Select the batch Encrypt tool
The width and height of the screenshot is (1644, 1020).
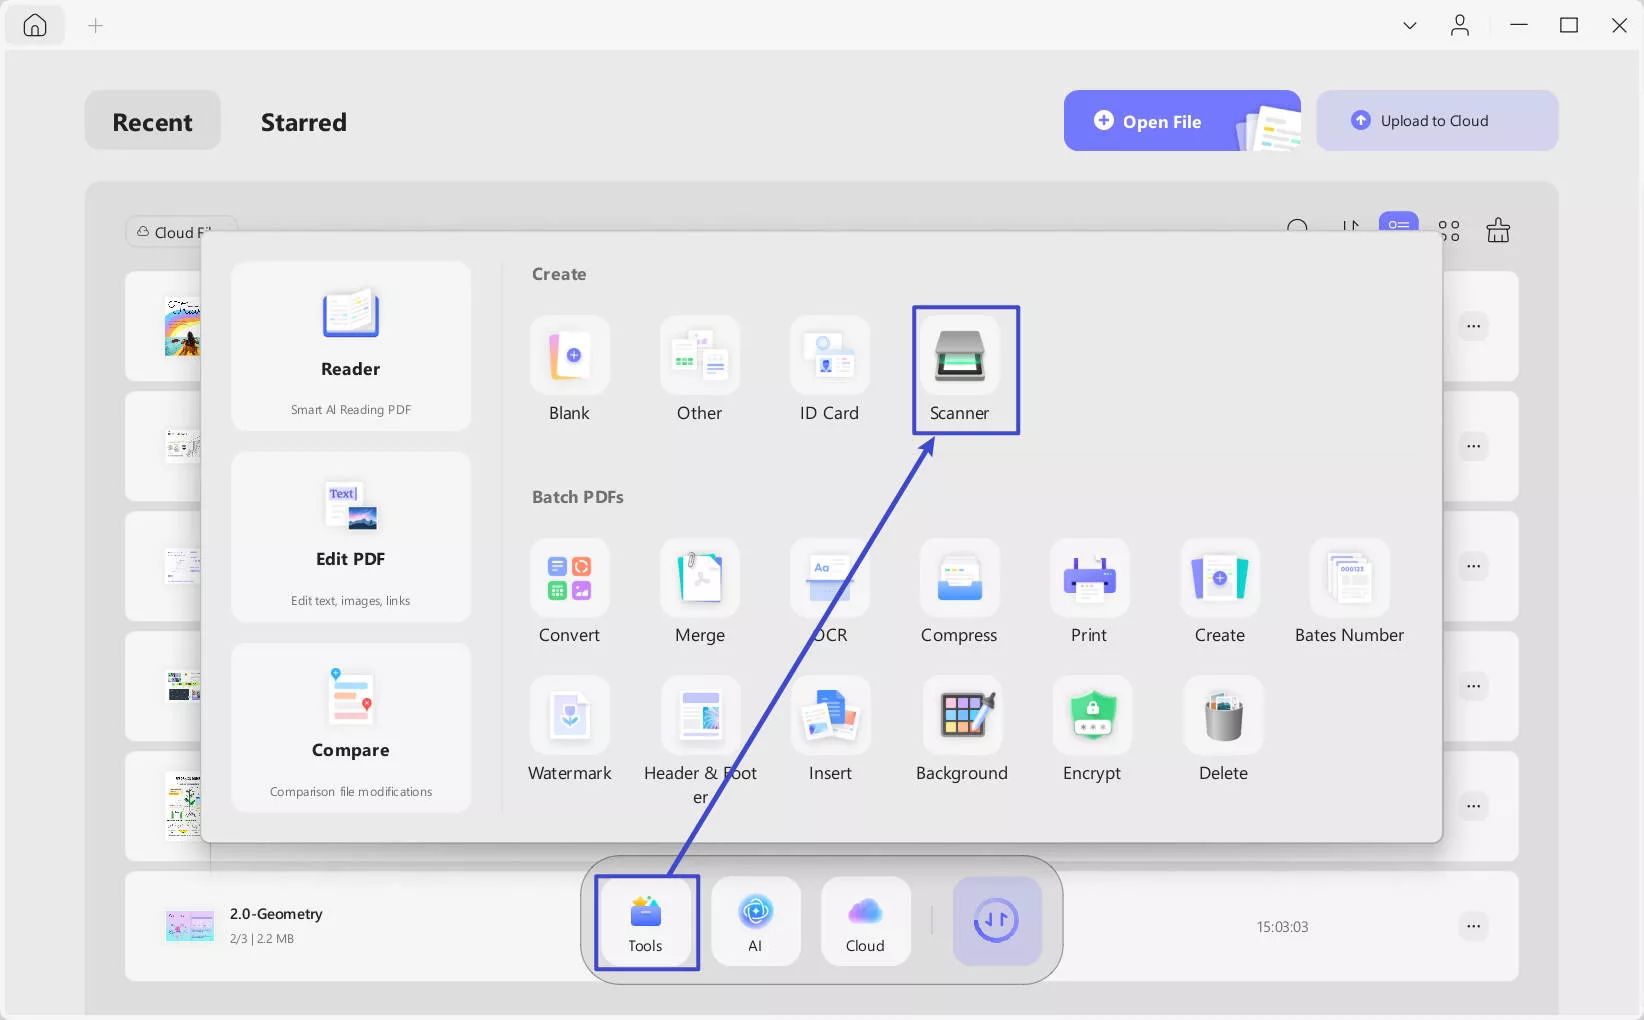coord(1092,729)
